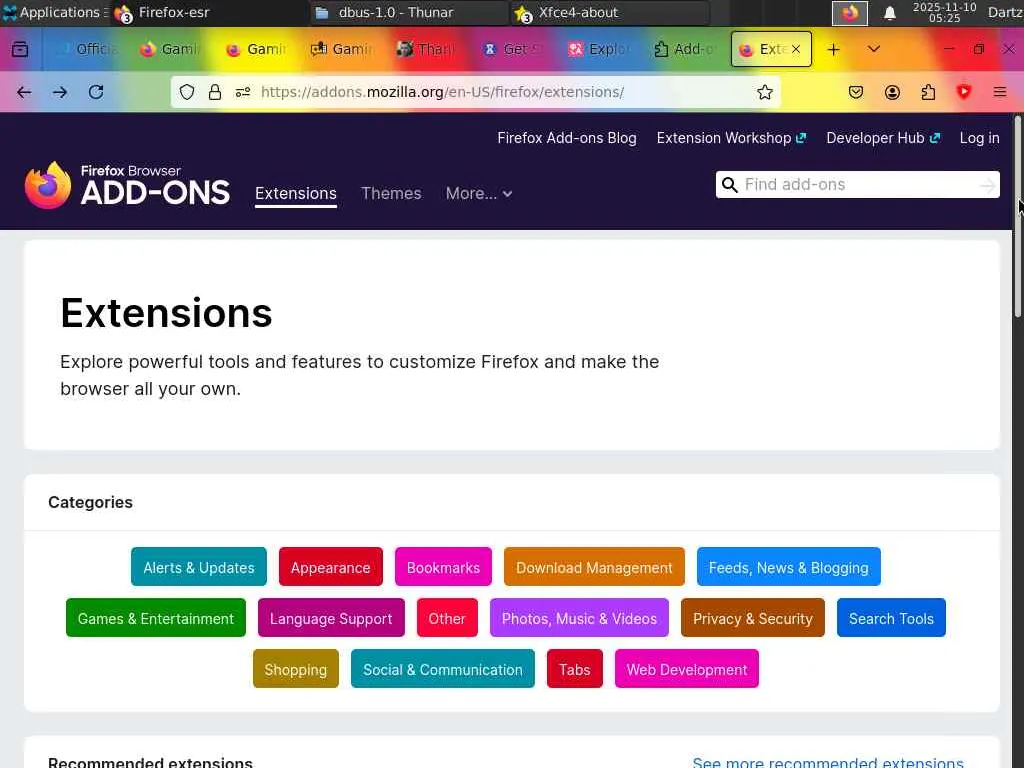1024x768 pixels.
Task: Close the active Extensions tab
Action: coord(795,49)
